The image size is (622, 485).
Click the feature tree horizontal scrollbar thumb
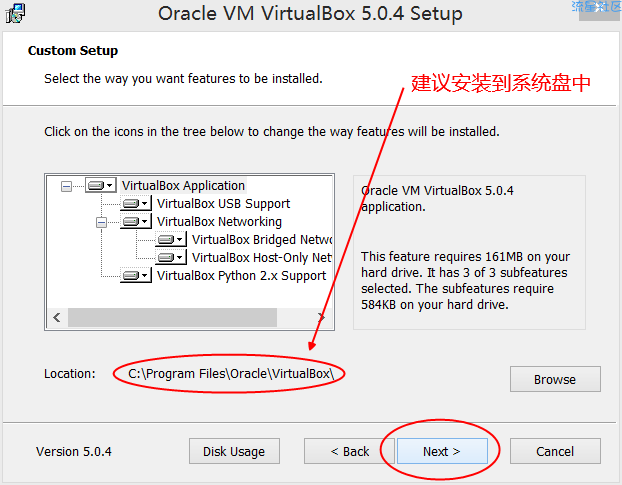point(172,317)
